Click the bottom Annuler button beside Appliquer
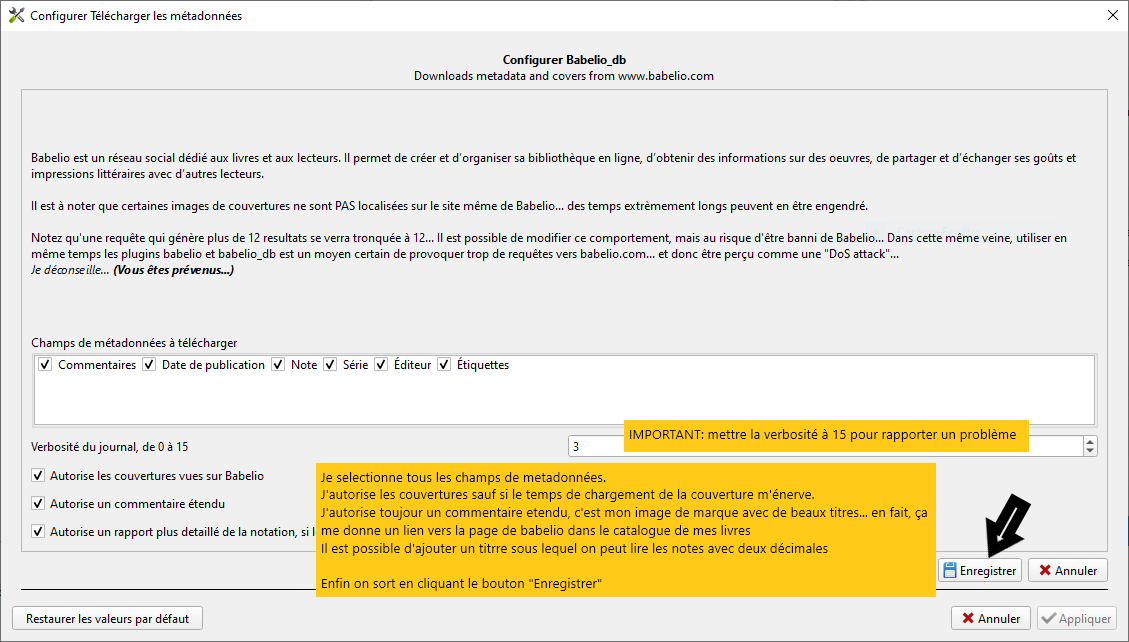This screenshot has height=642, width=1129. pos(991,619)
